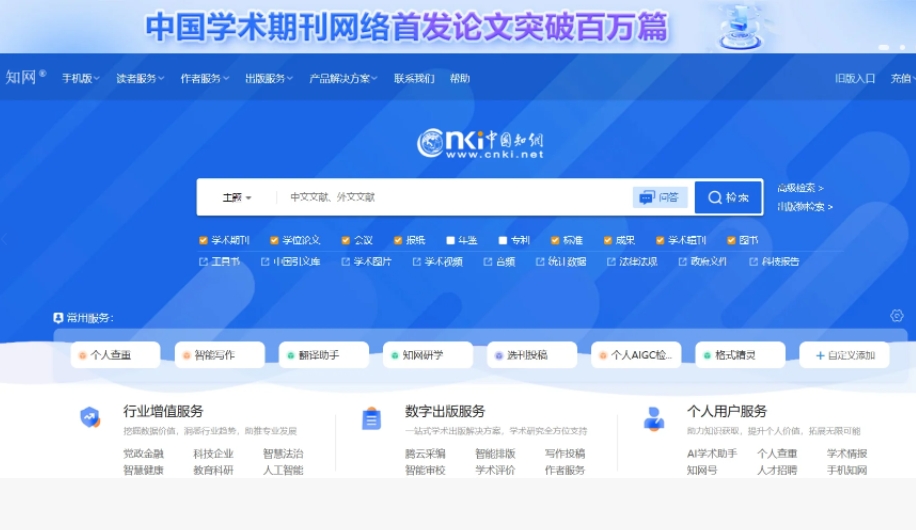Image resolution: width=916 pixels, height=530 pixels.
Task: Open 高级检索 link
Action: (800, 188)
